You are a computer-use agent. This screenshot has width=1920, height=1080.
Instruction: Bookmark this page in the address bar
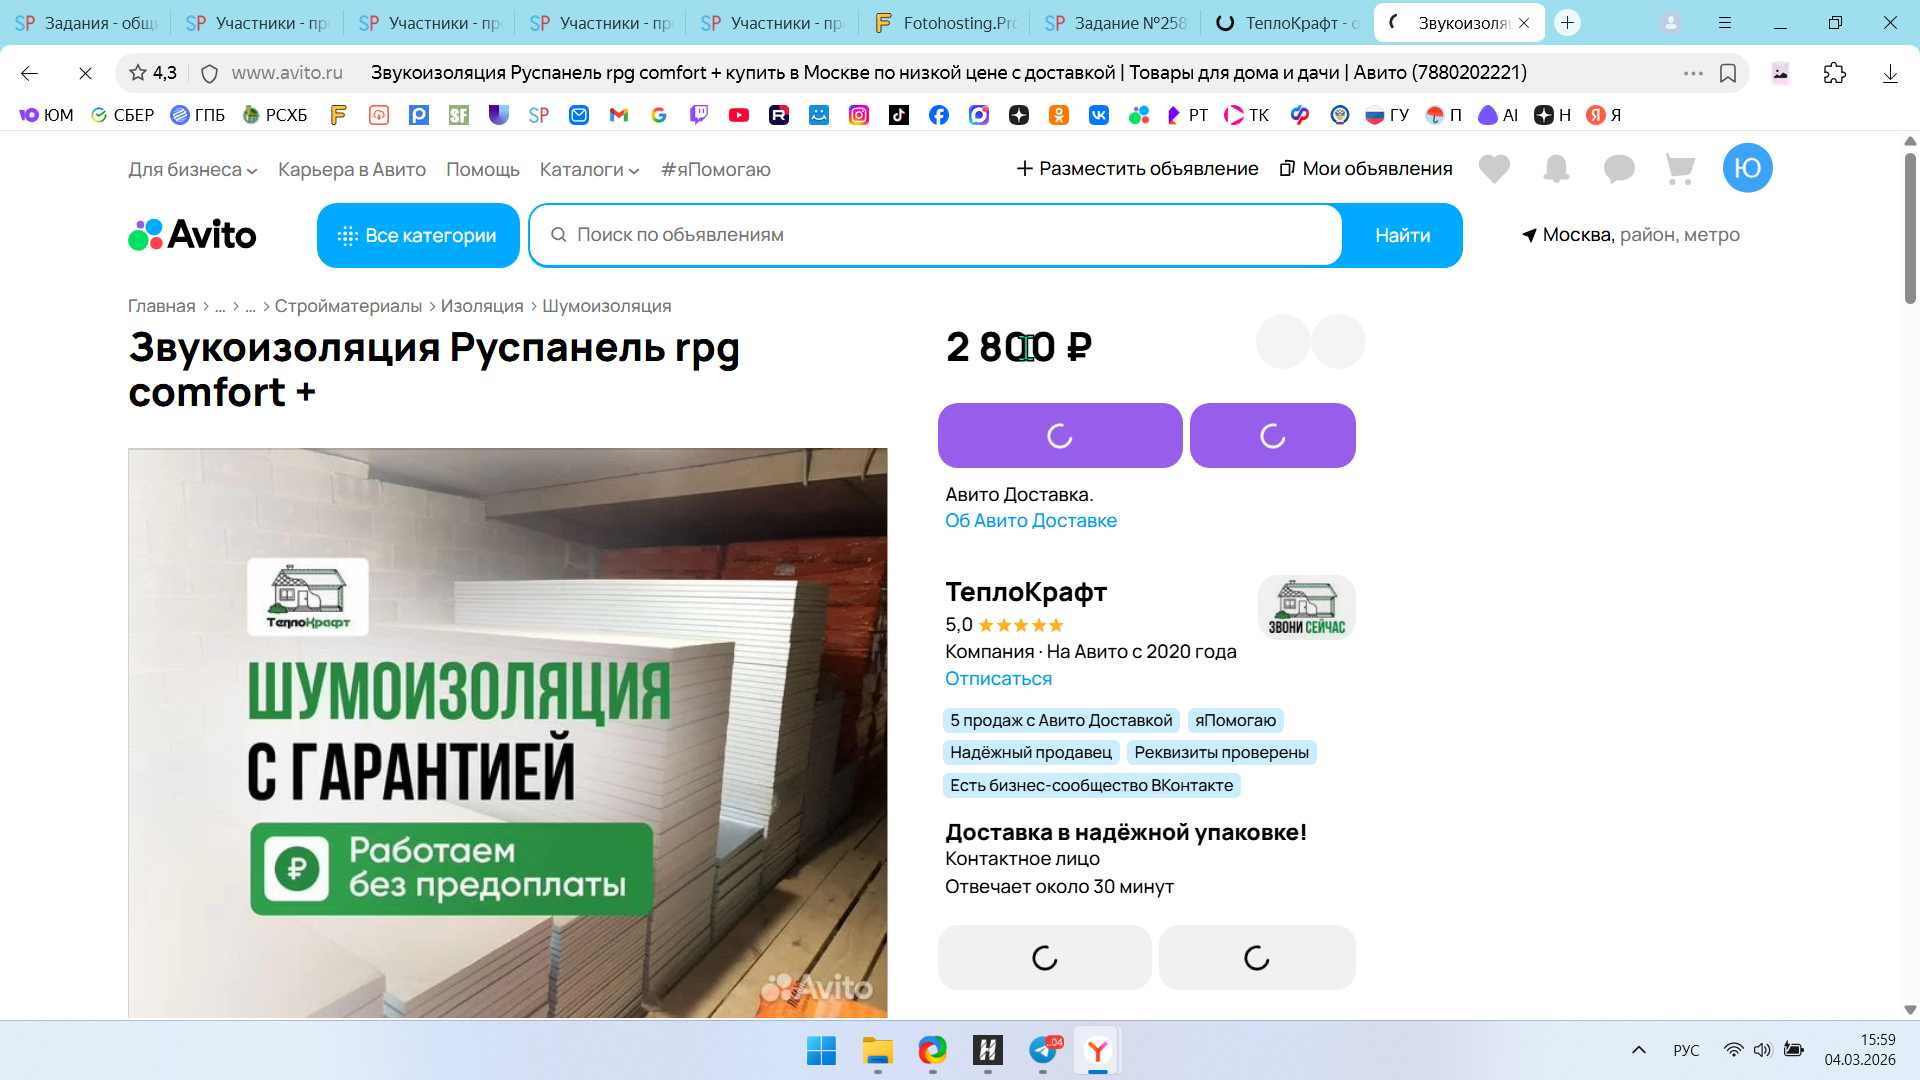[1728, 73]
